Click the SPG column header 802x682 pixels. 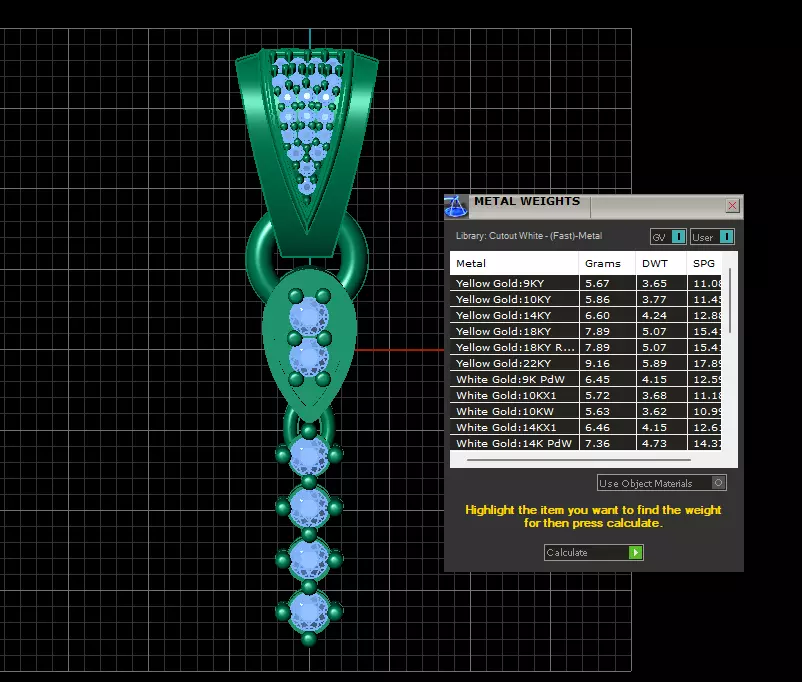(704, 263)
